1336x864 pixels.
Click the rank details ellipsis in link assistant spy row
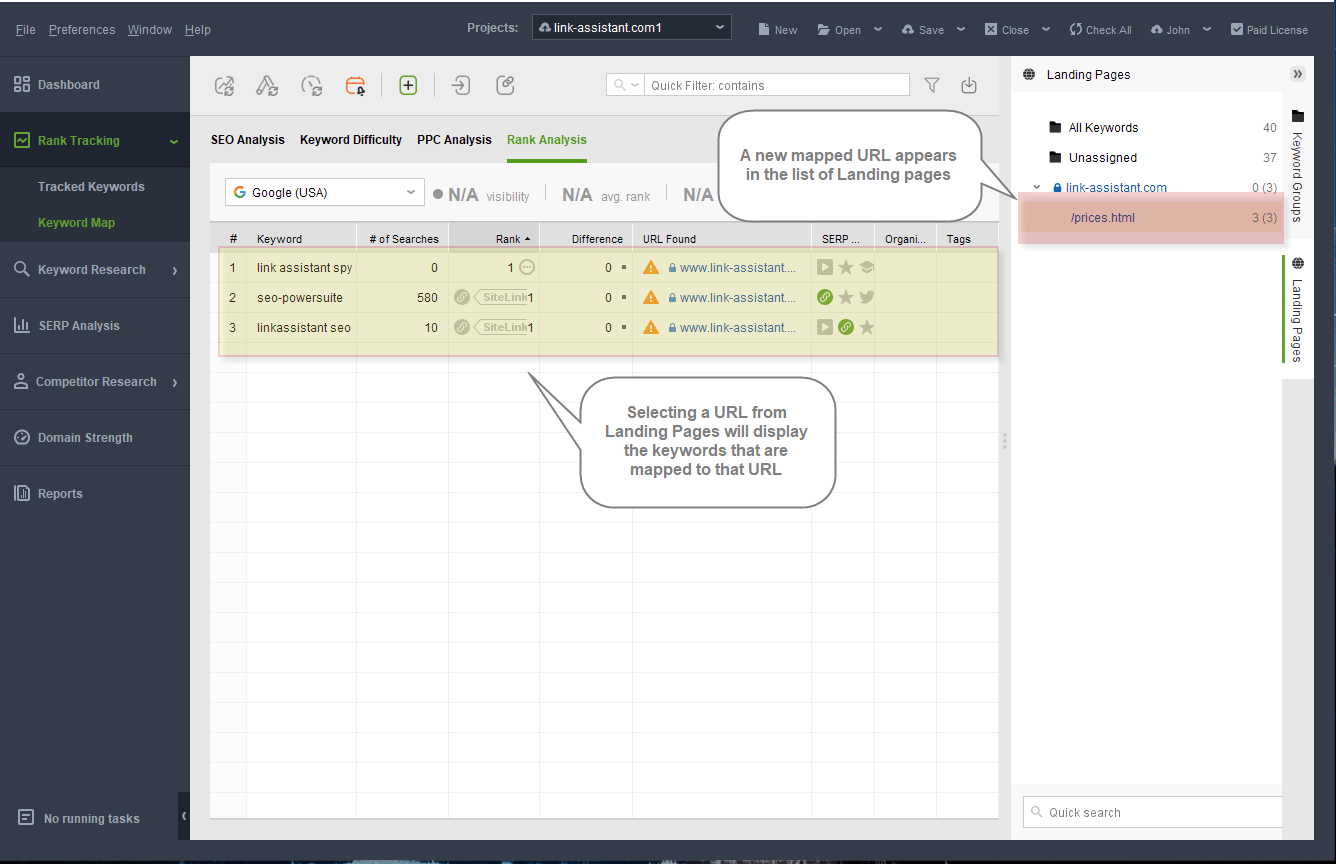pos(527,268)
